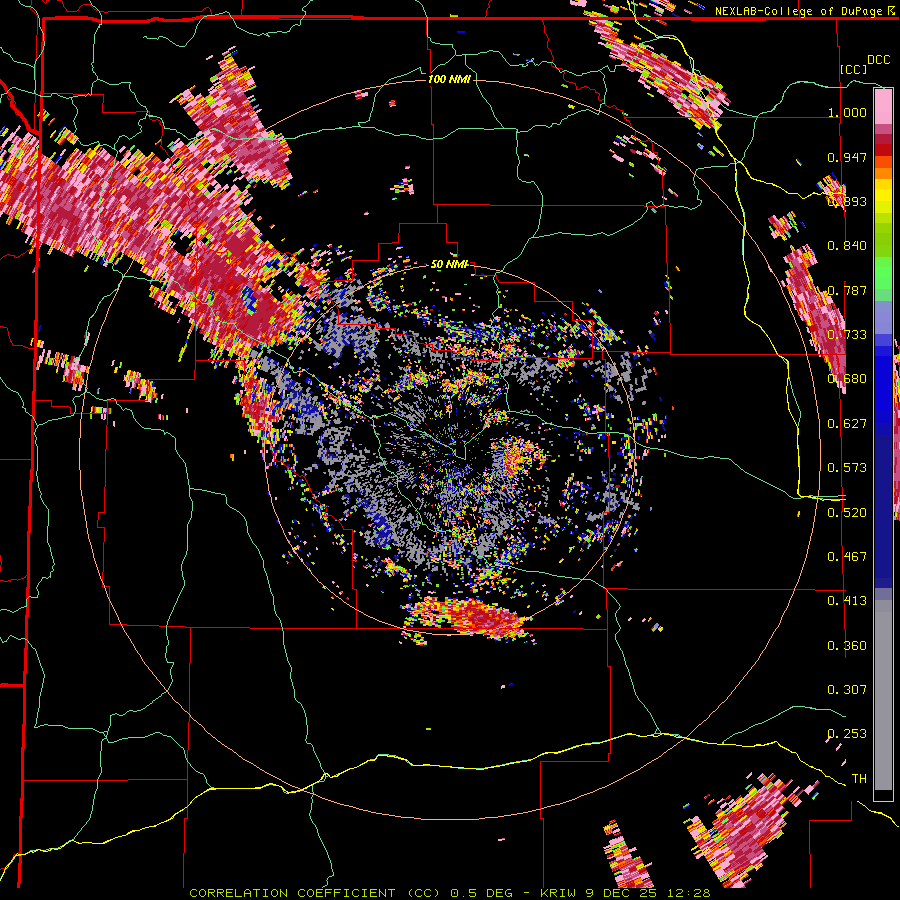Click the TH label at the color scale bottom
The width and height of the screenshot is (900, 900).
859,778
